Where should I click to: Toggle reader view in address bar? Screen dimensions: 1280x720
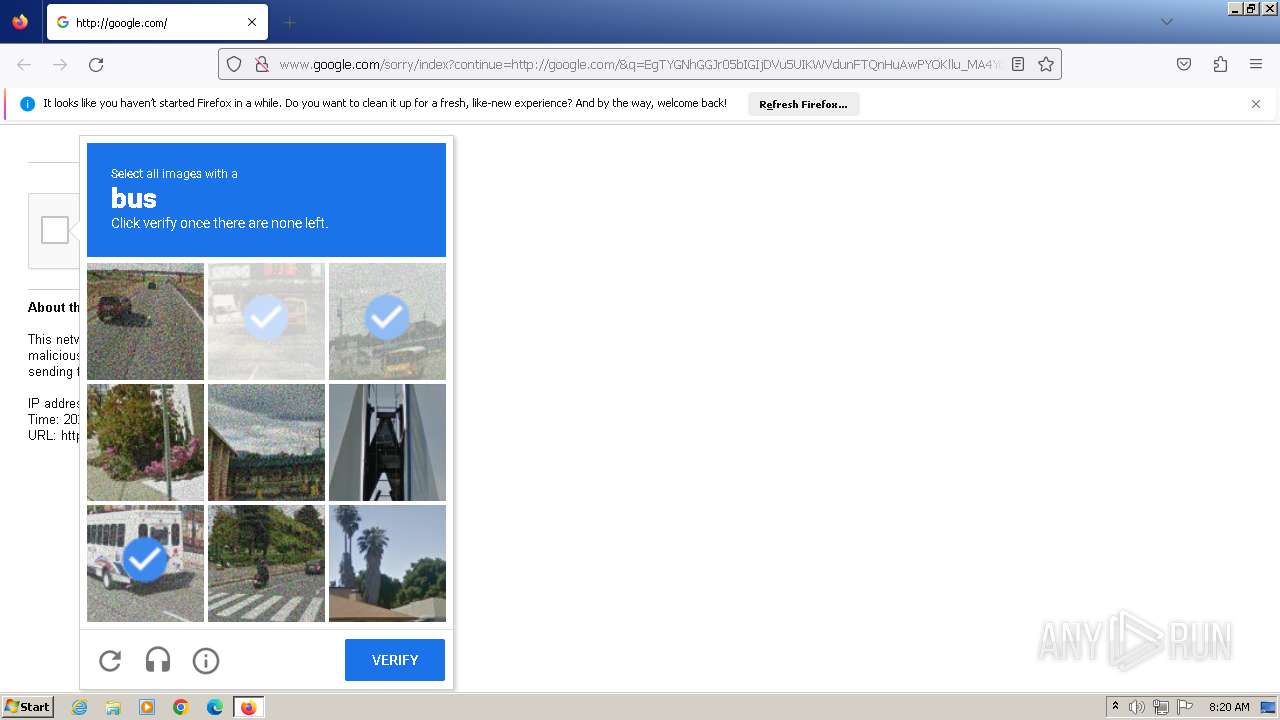(1018, 64)
